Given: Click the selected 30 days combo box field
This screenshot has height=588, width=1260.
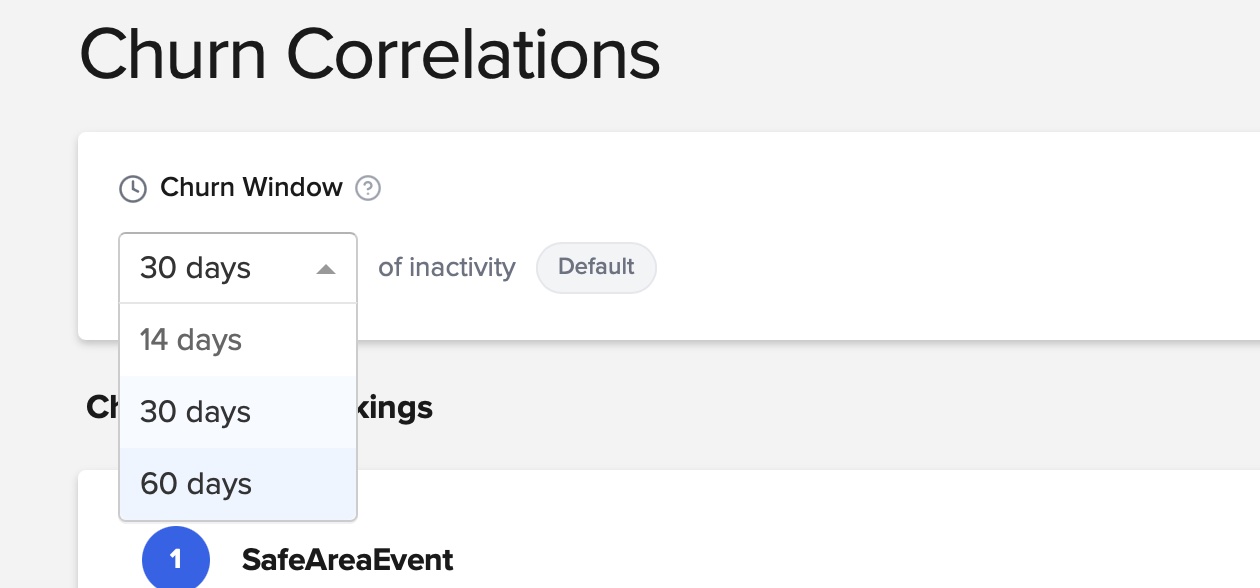Looking at the screenshot, I should click(x=238, y=268).
